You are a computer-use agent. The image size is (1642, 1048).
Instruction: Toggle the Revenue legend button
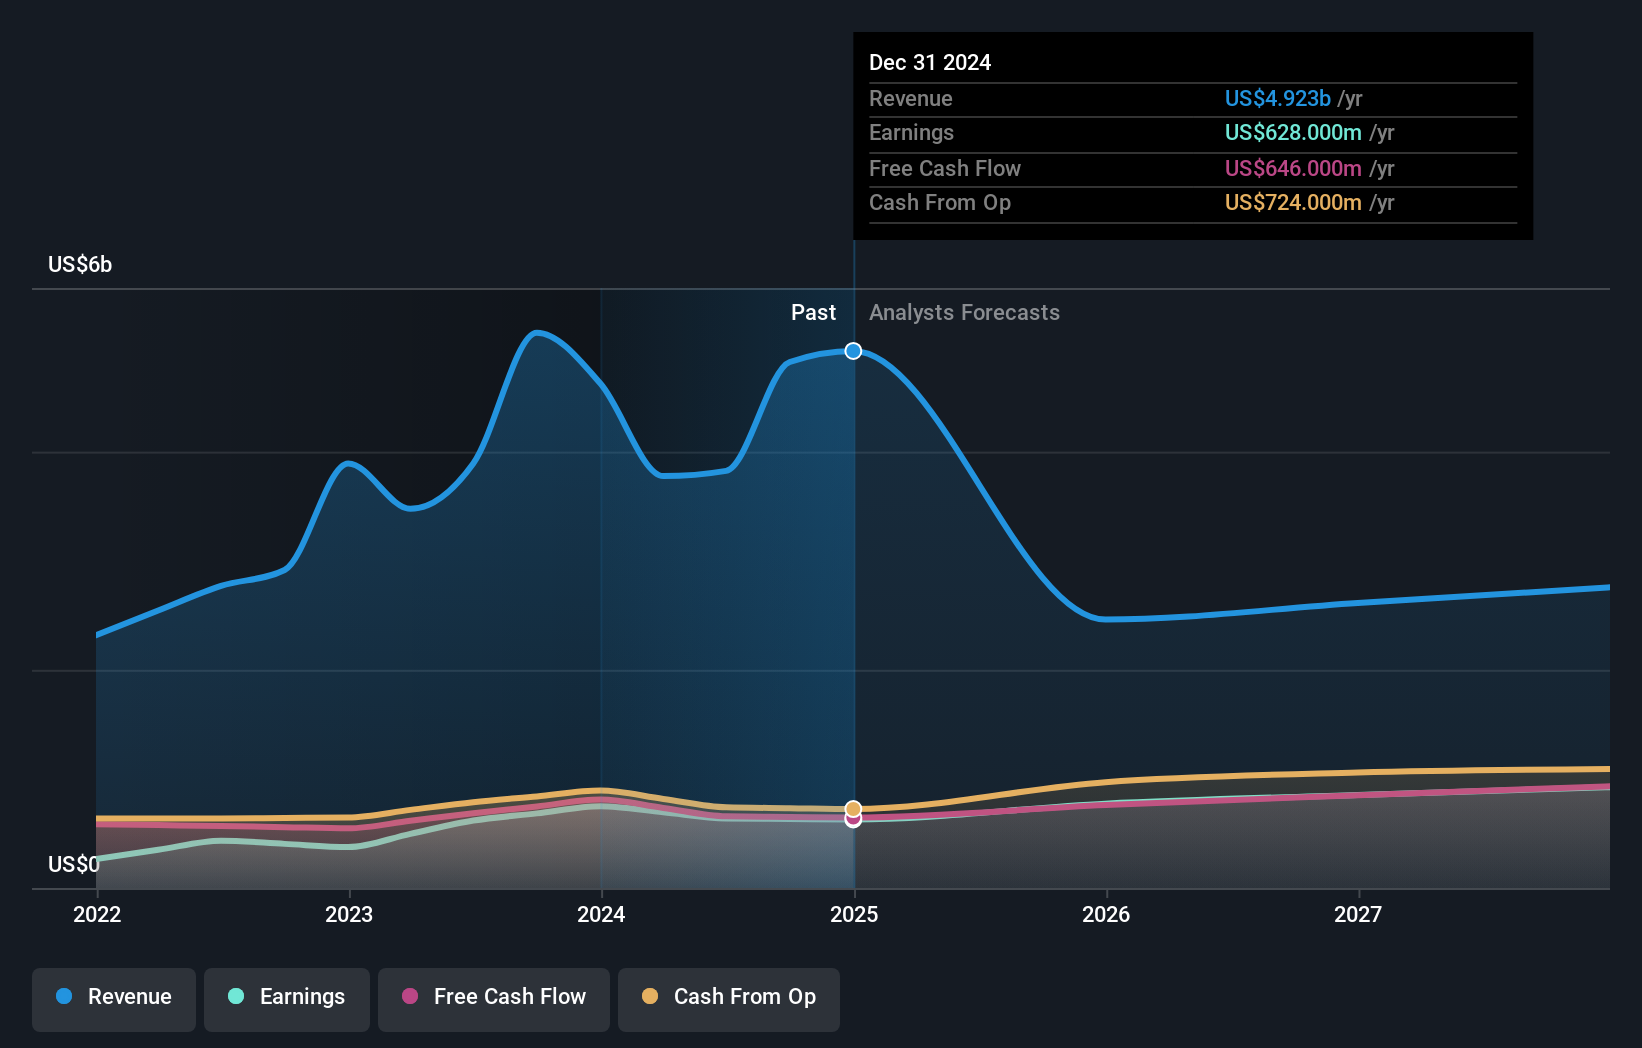[x=114, y=999]
